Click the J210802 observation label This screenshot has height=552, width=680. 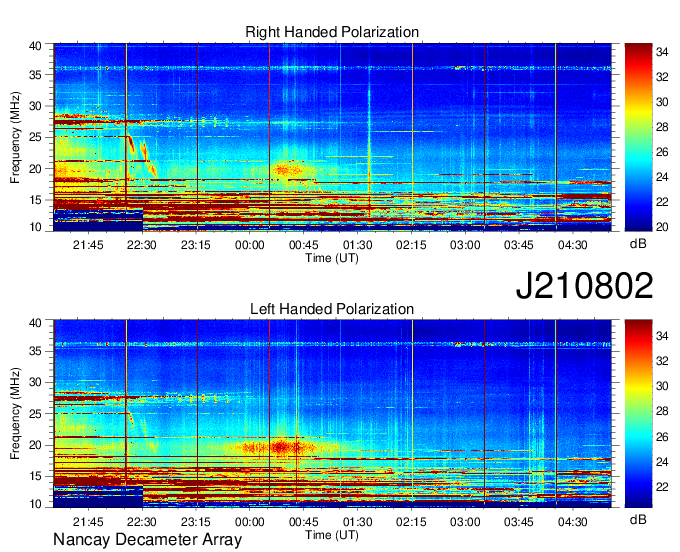click(x=584, y=286)
